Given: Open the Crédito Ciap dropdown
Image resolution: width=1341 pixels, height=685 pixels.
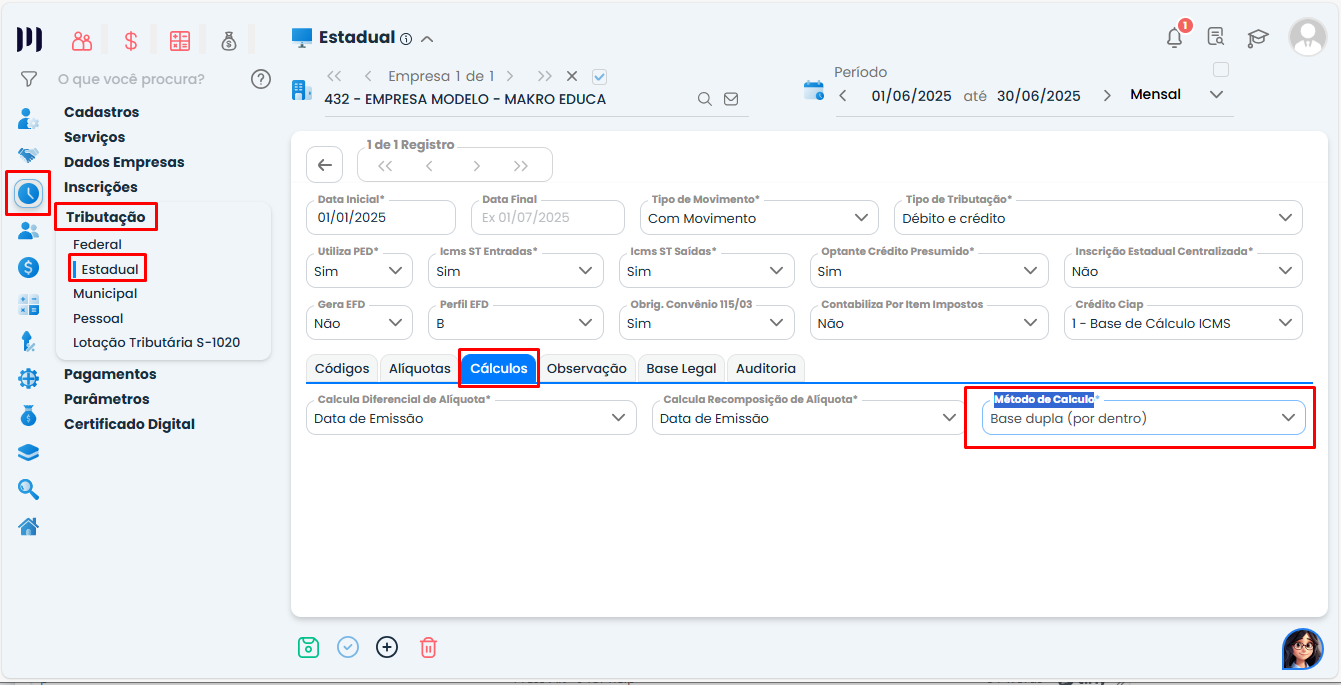Looking at the screenshot, I should click(x=1183, y=323).
